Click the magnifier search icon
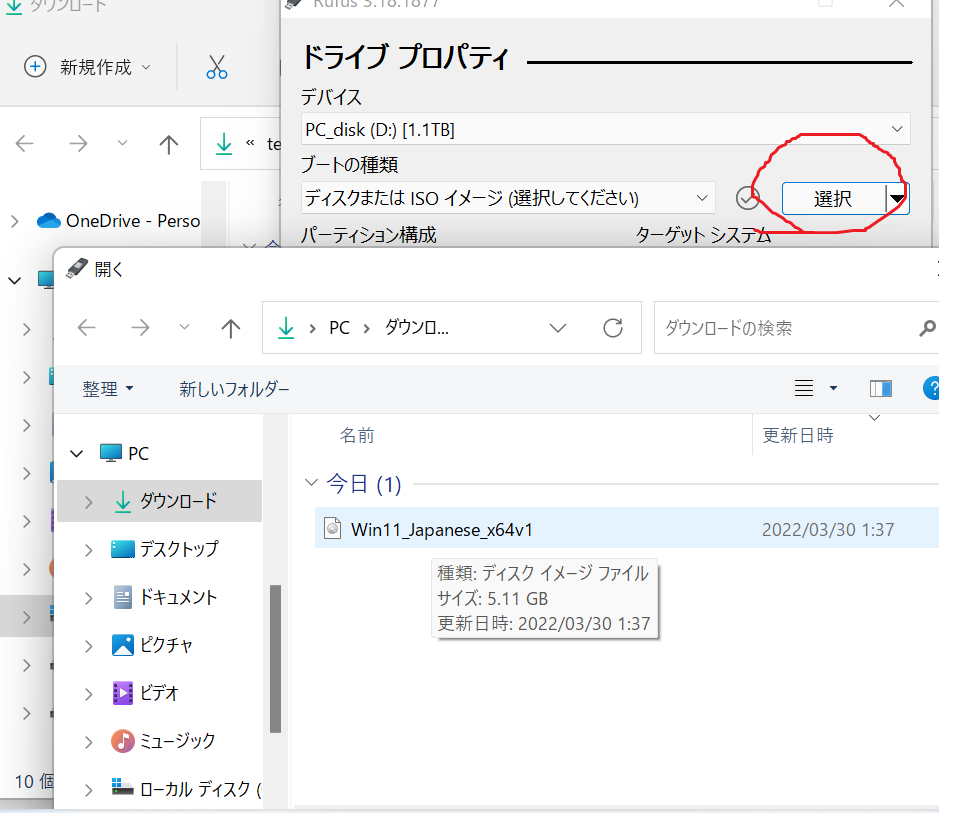The image size is (960, 813). point(928,329)
